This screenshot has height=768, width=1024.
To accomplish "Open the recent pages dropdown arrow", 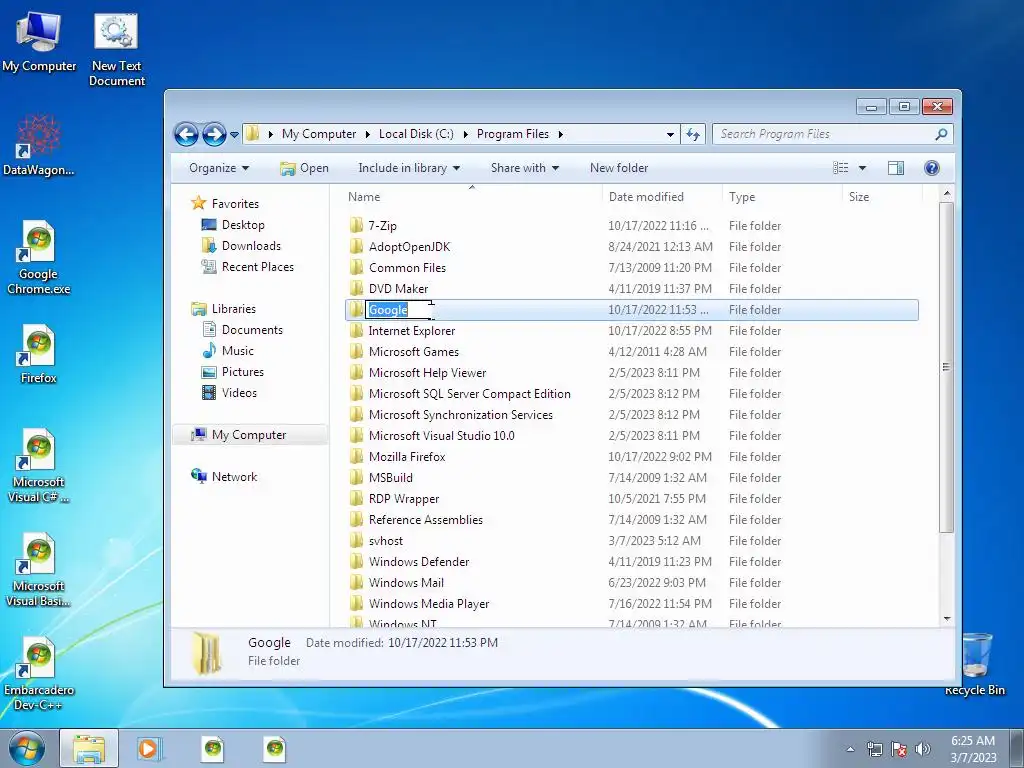I will click(234, 135).
